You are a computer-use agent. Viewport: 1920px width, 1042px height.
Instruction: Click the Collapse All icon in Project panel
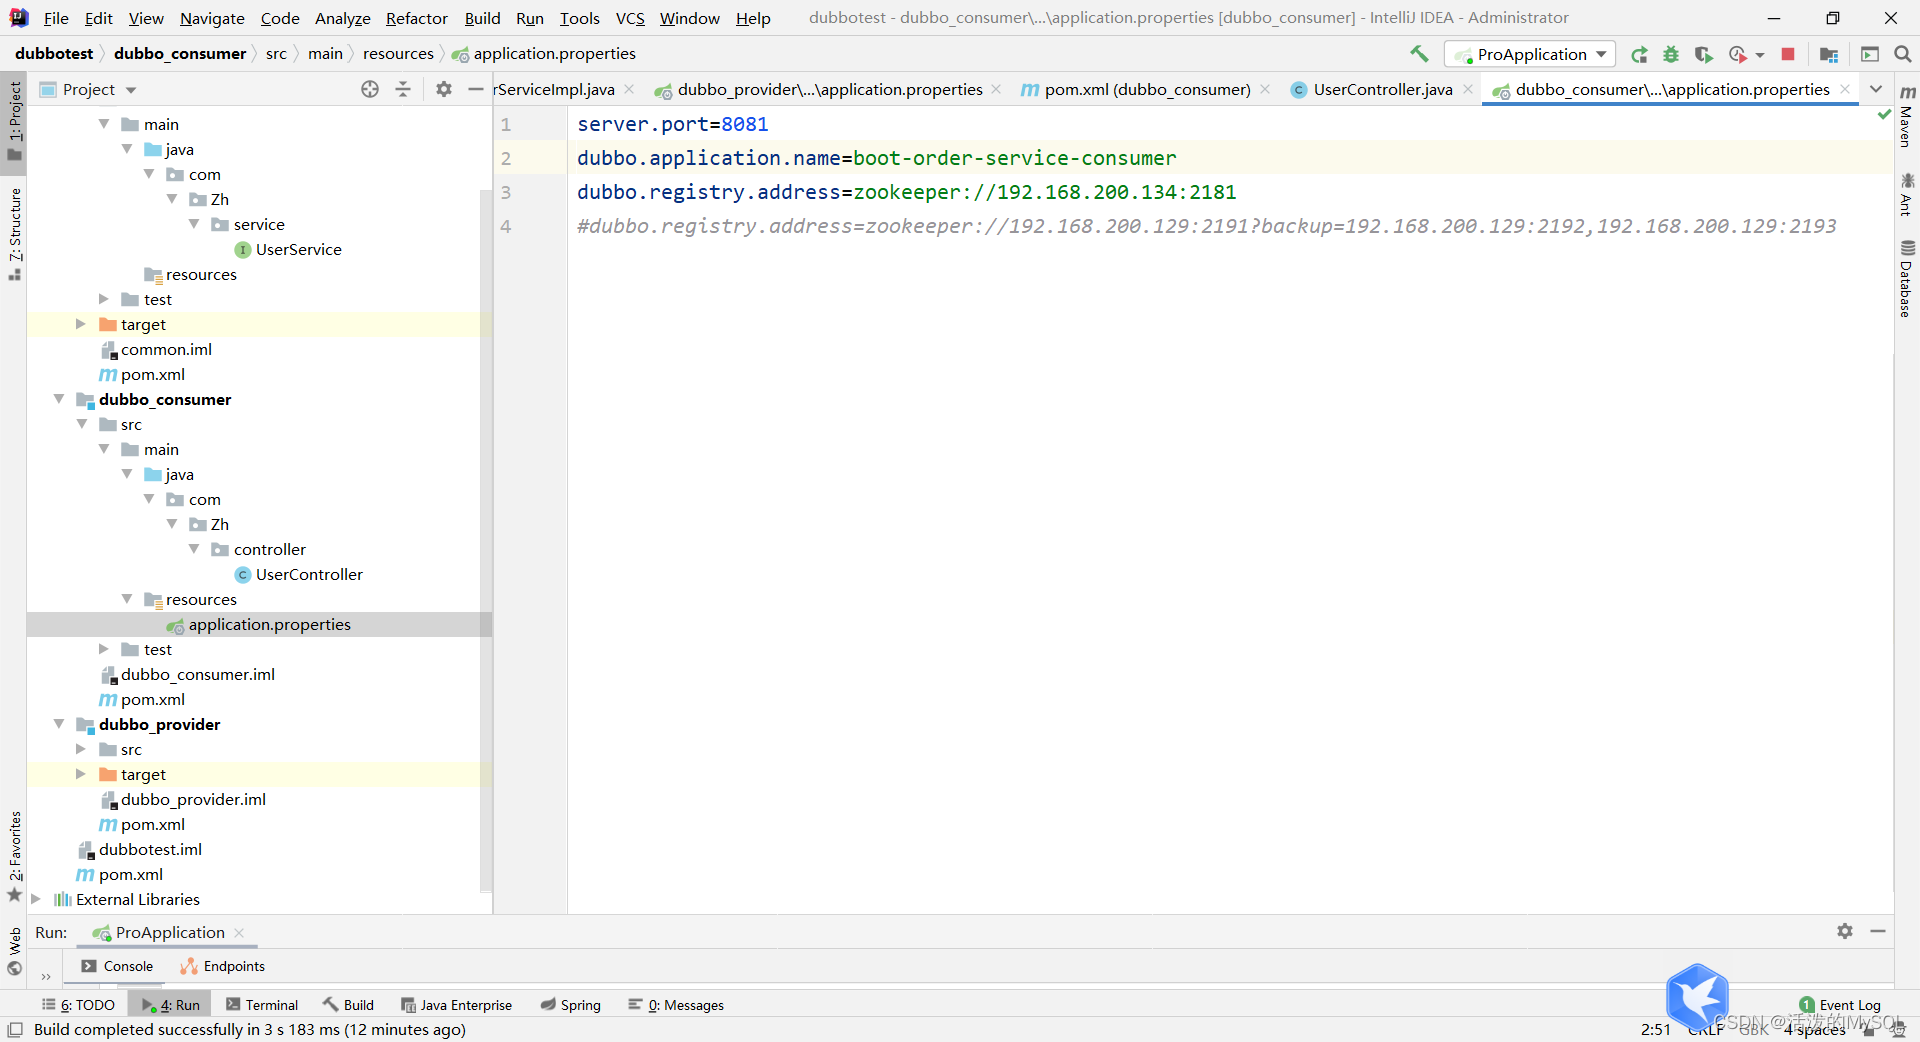(x=403, y=89)
